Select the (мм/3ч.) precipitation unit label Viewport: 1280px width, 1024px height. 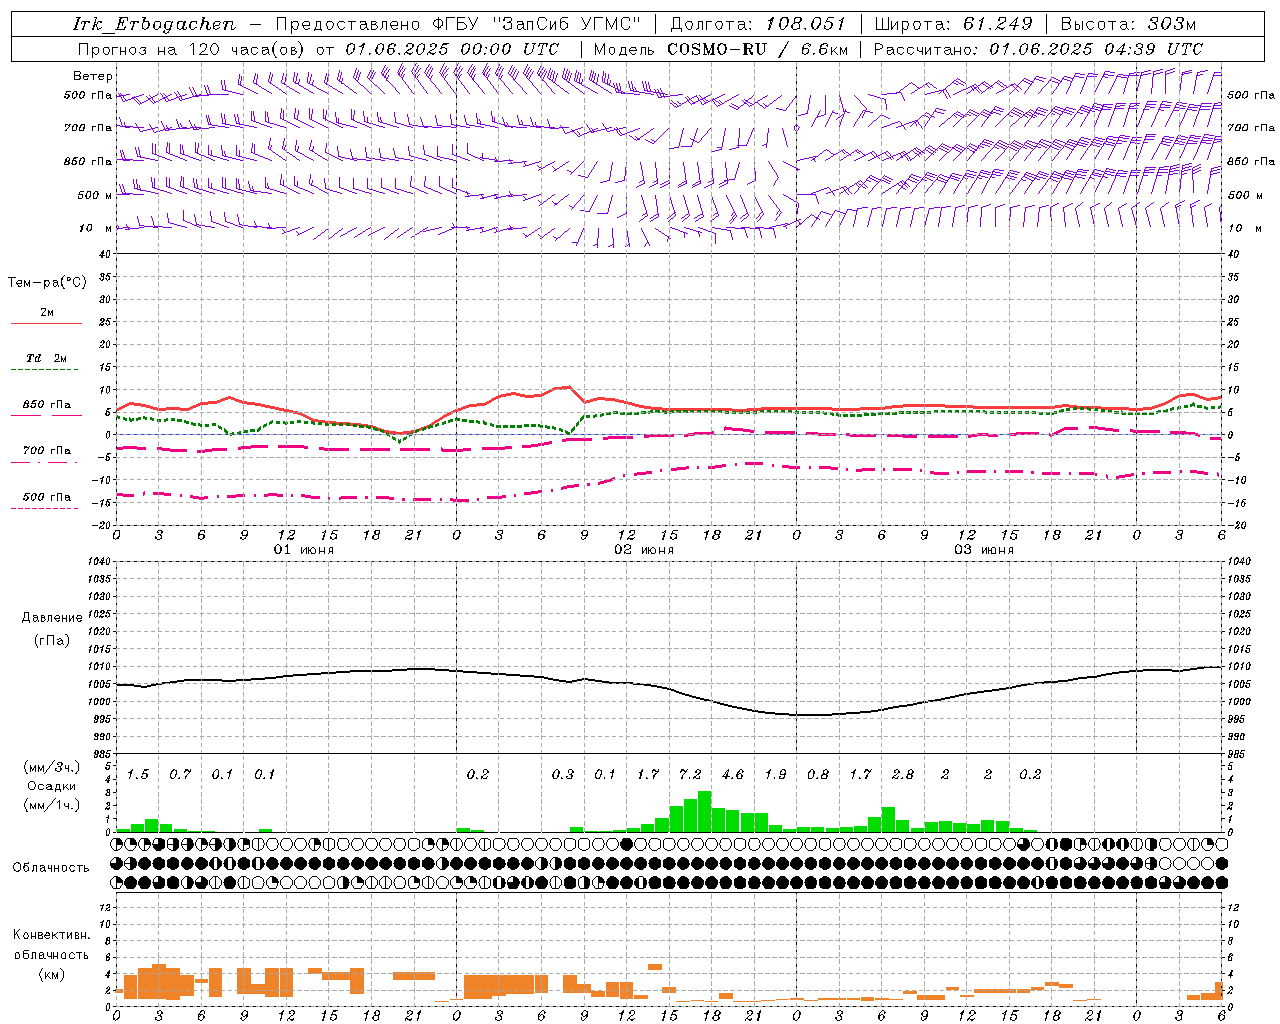(x=51, y=767)
